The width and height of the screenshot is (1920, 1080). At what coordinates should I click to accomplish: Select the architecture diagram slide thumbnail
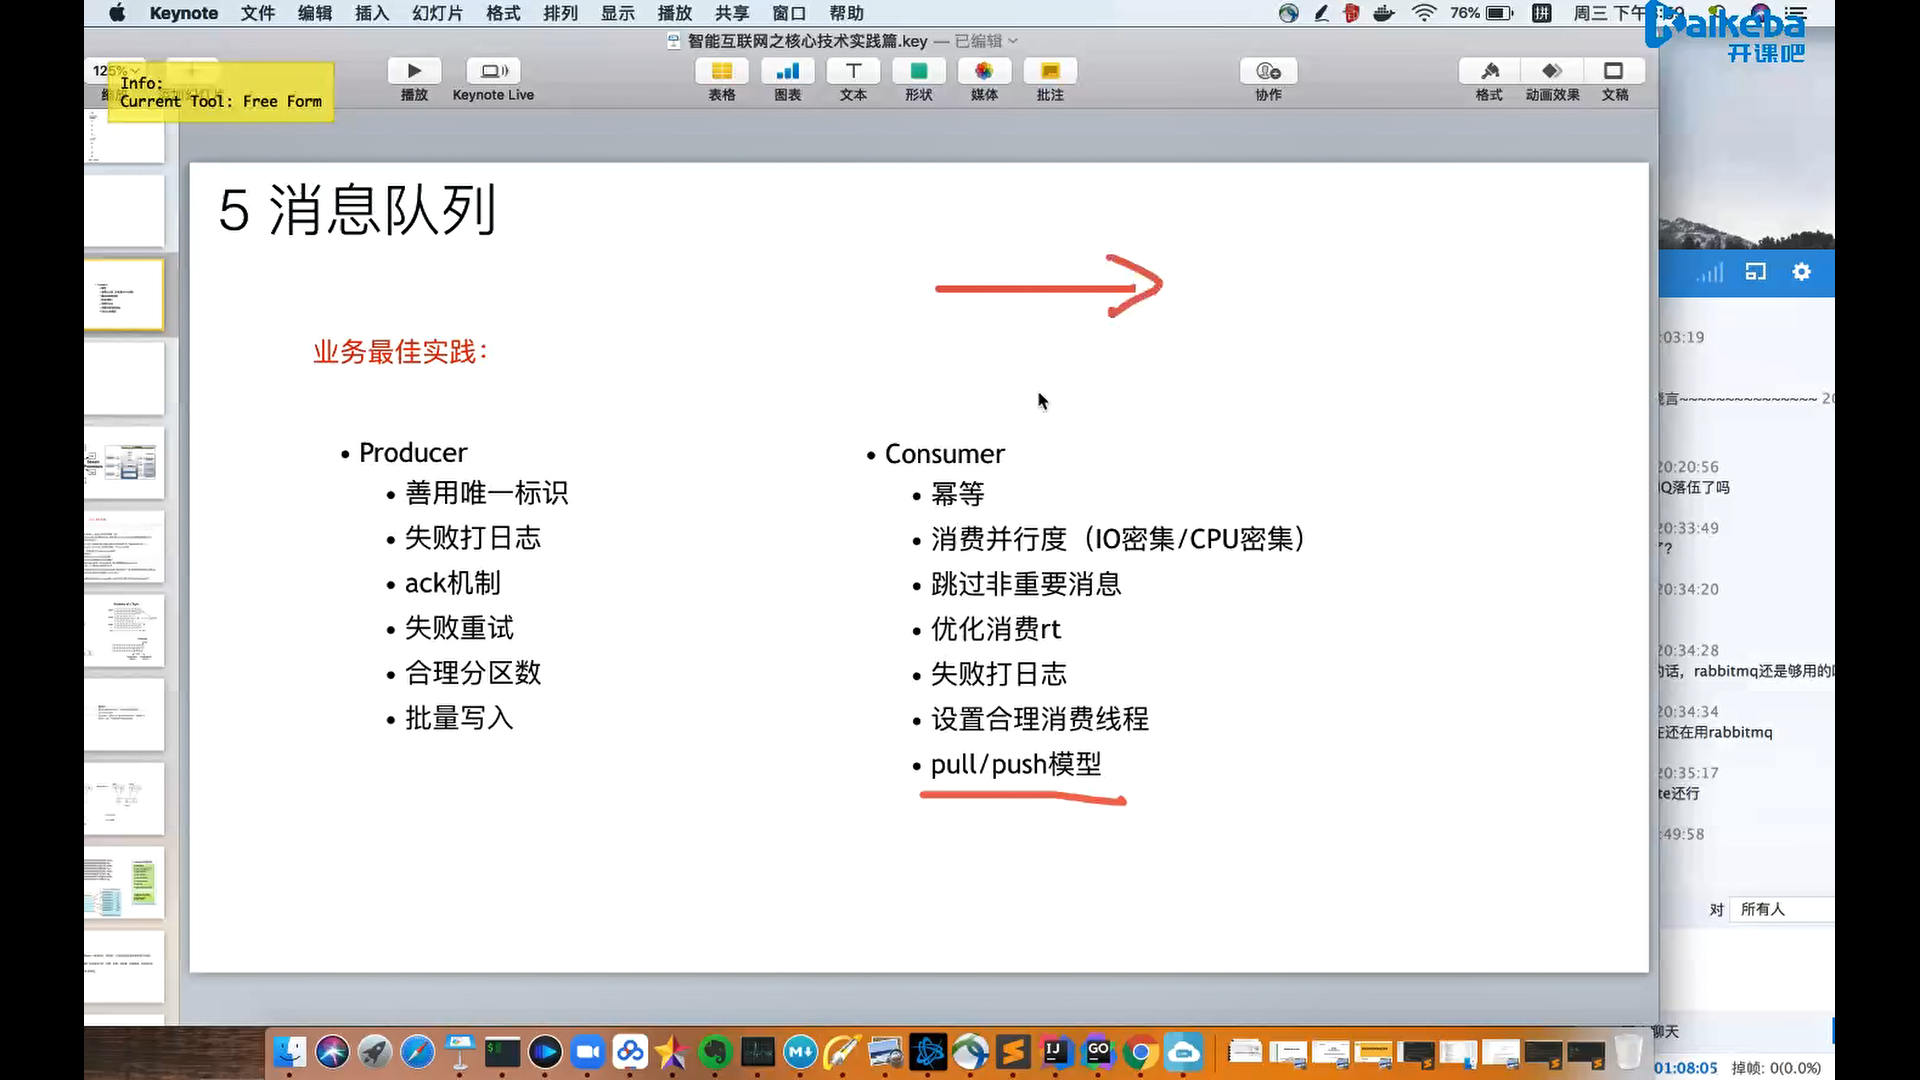pyautogui.click(x=124, y=463)
